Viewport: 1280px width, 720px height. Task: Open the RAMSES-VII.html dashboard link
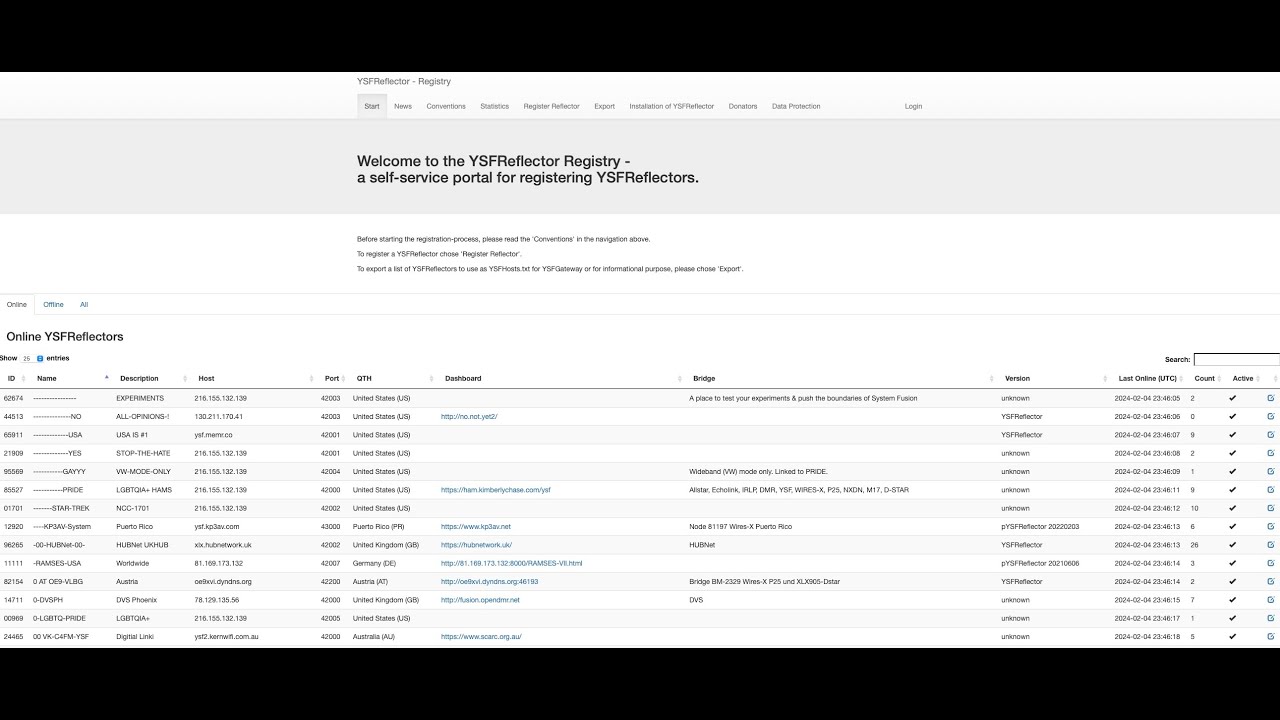click(512, 563)
